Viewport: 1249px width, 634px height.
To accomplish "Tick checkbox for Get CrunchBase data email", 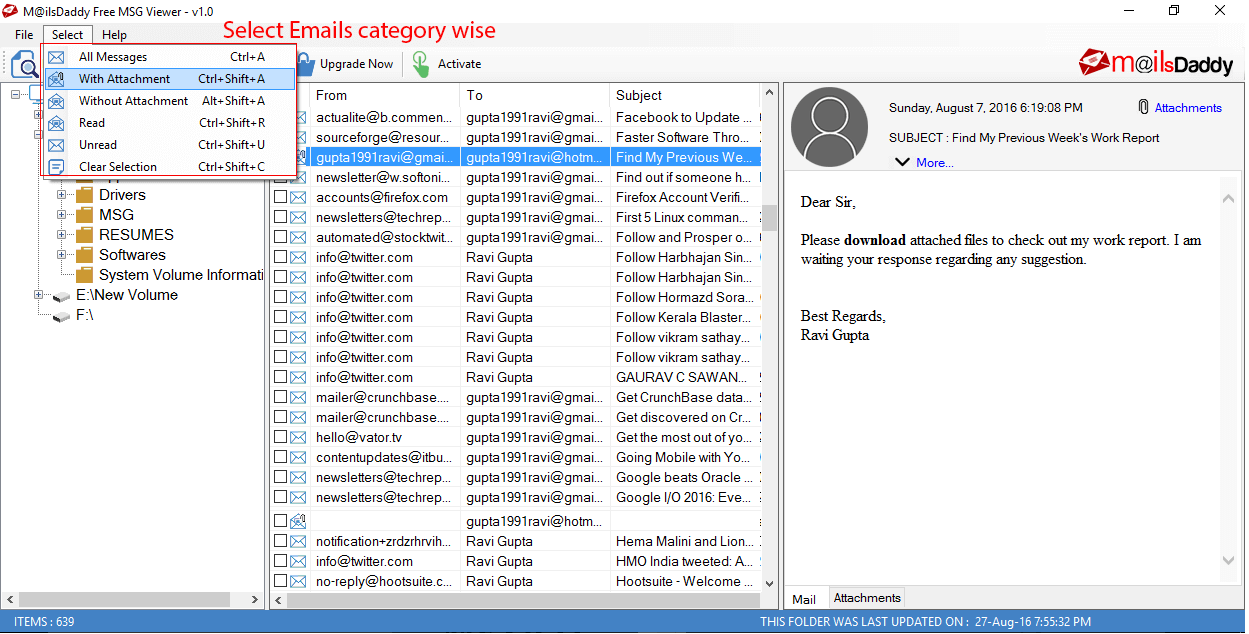I will 281,397.
